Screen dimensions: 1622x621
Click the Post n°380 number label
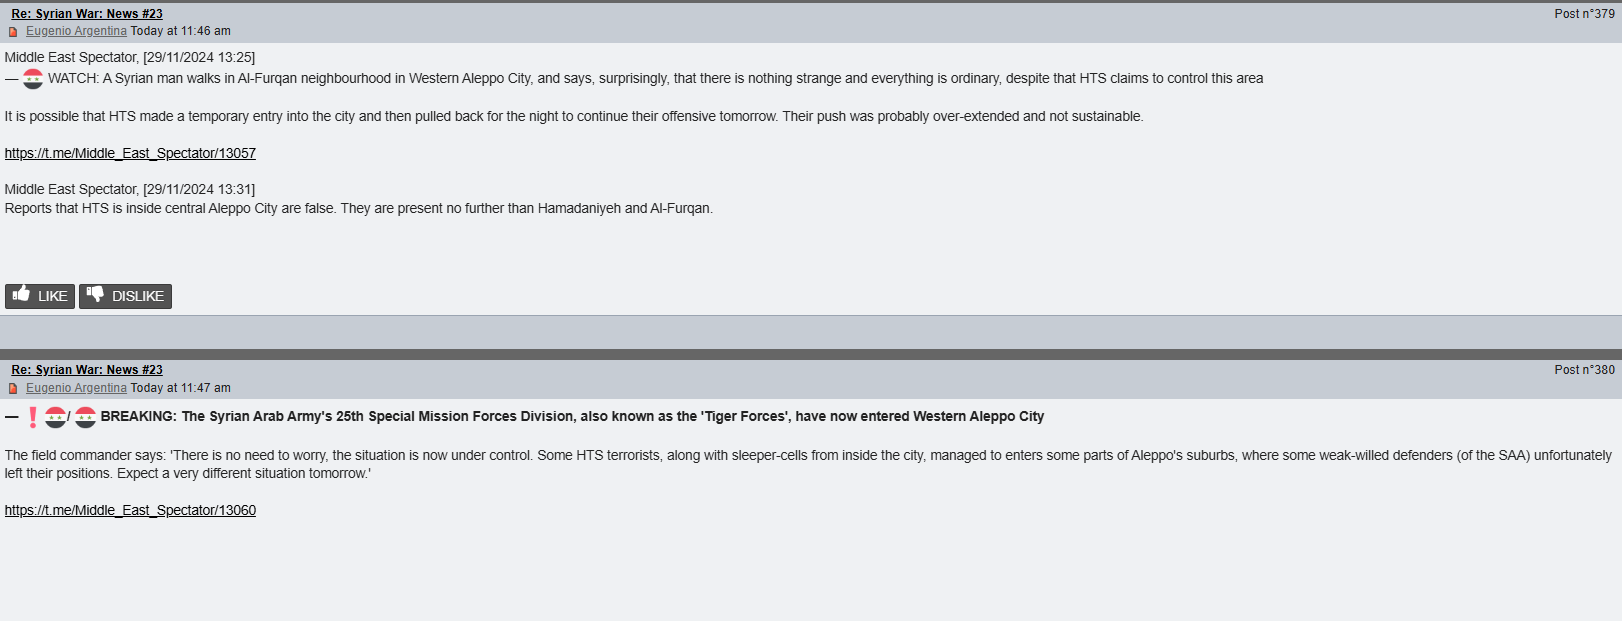click(1584, 370)
